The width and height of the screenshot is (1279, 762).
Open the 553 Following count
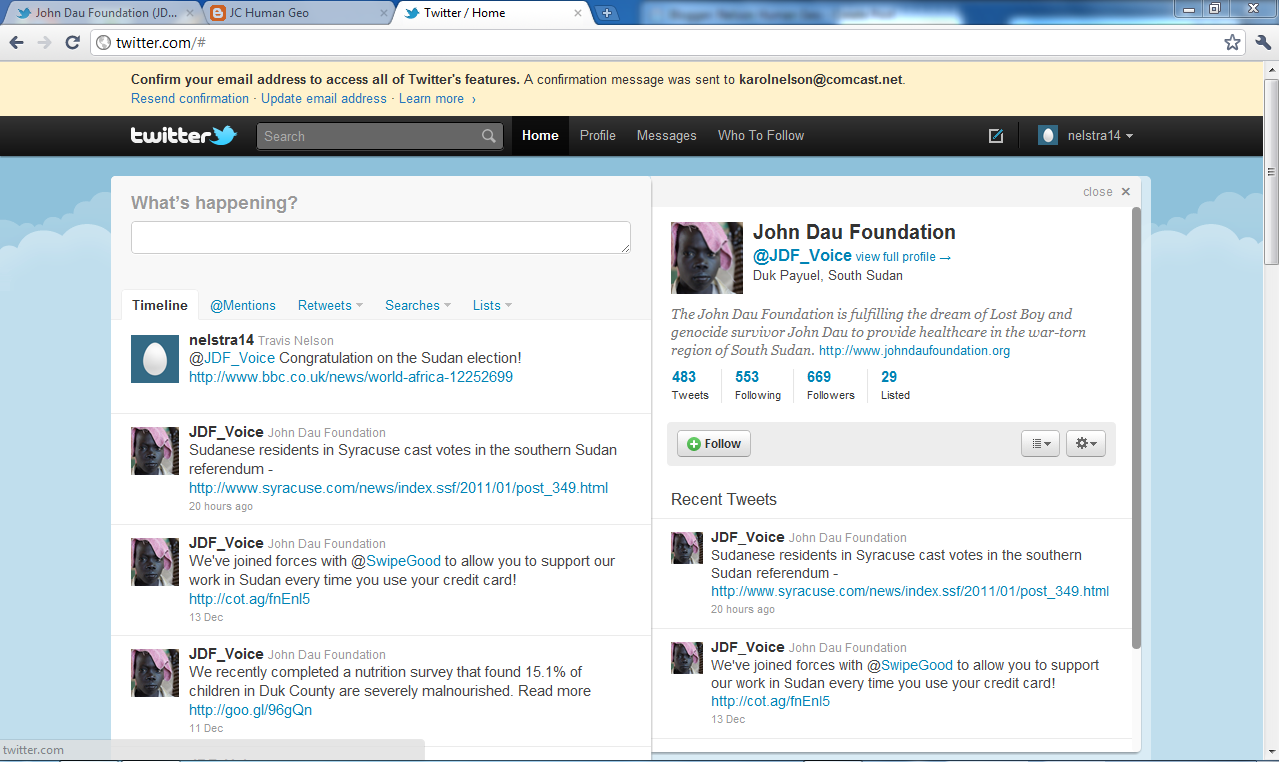point(757,385)
